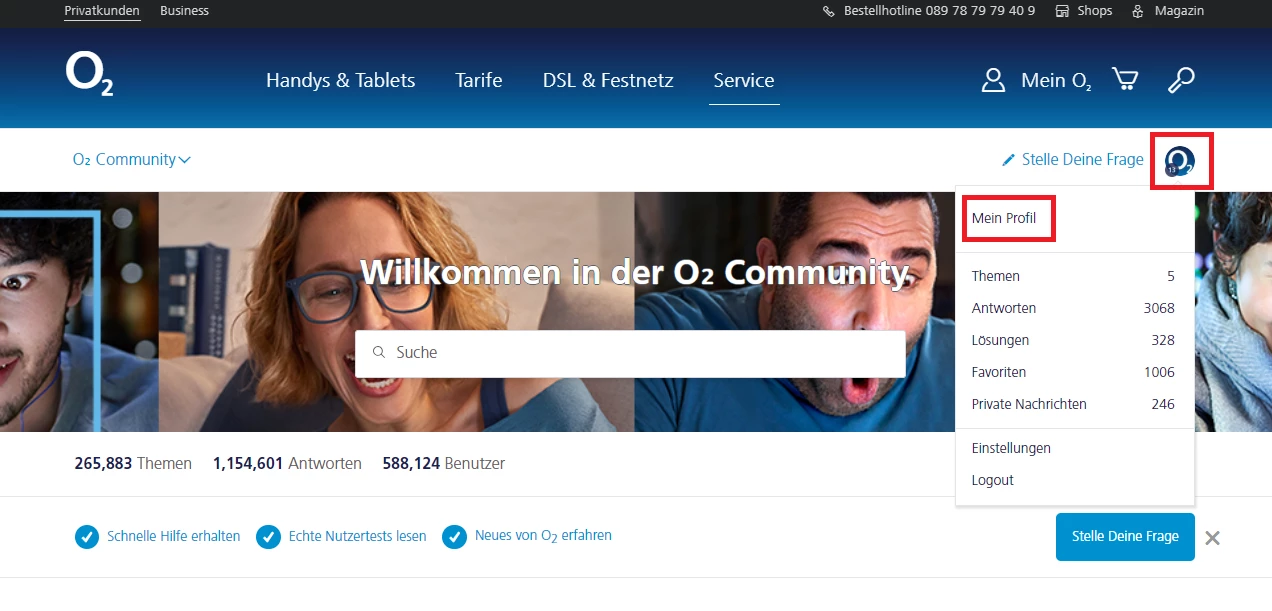Click the 1,154,601 Antworten statistic
1272x611 pixels.
coord(287,464)
